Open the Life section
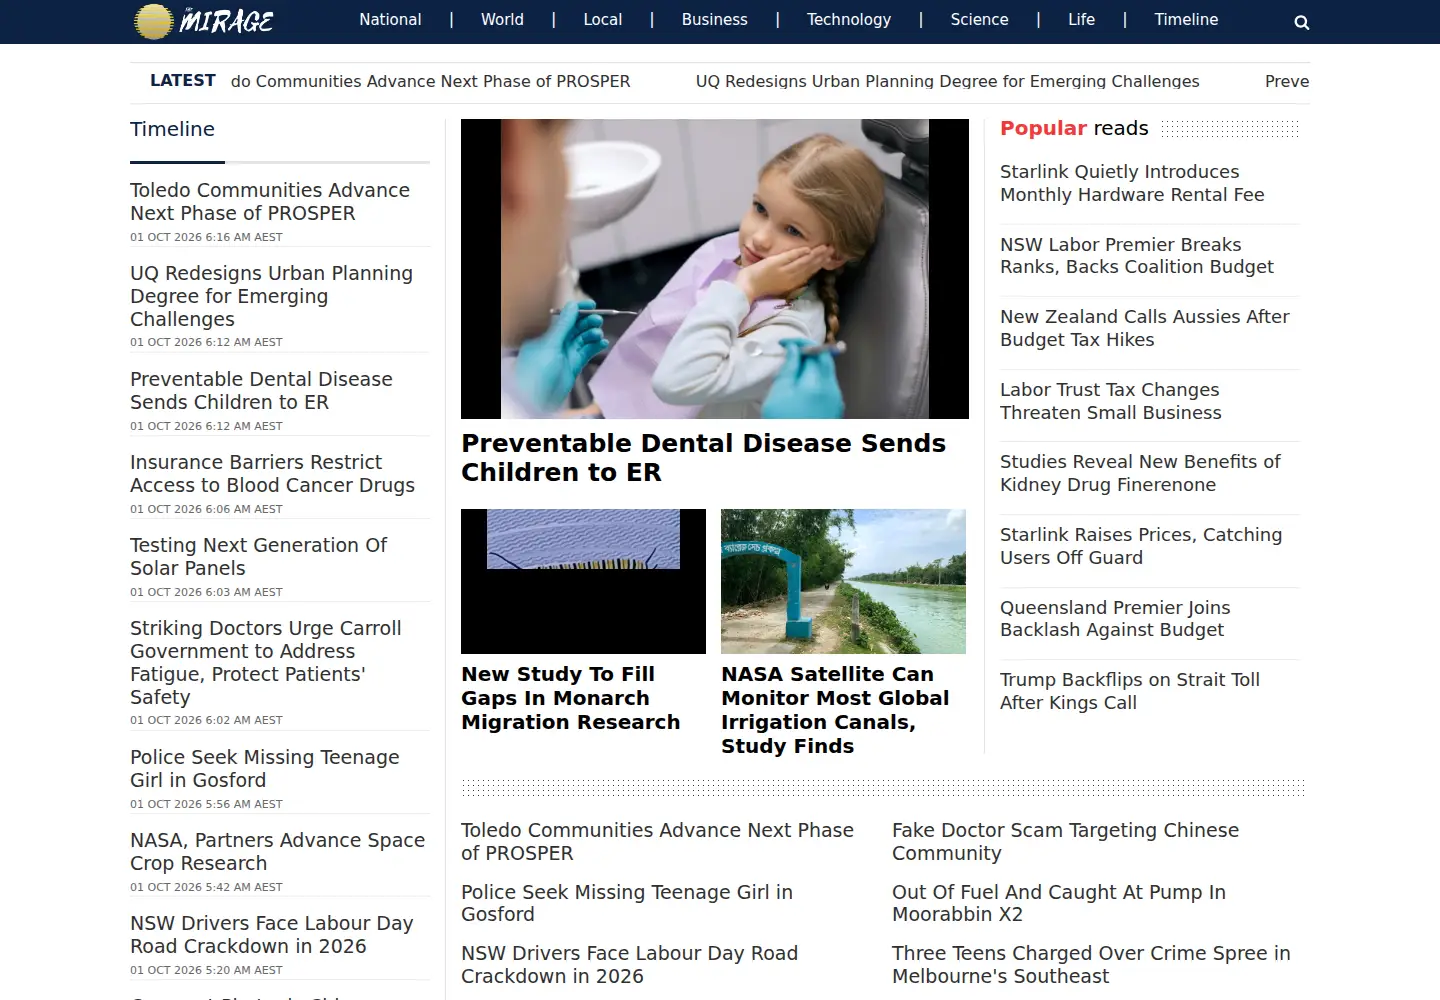 tap(1081, 19)
